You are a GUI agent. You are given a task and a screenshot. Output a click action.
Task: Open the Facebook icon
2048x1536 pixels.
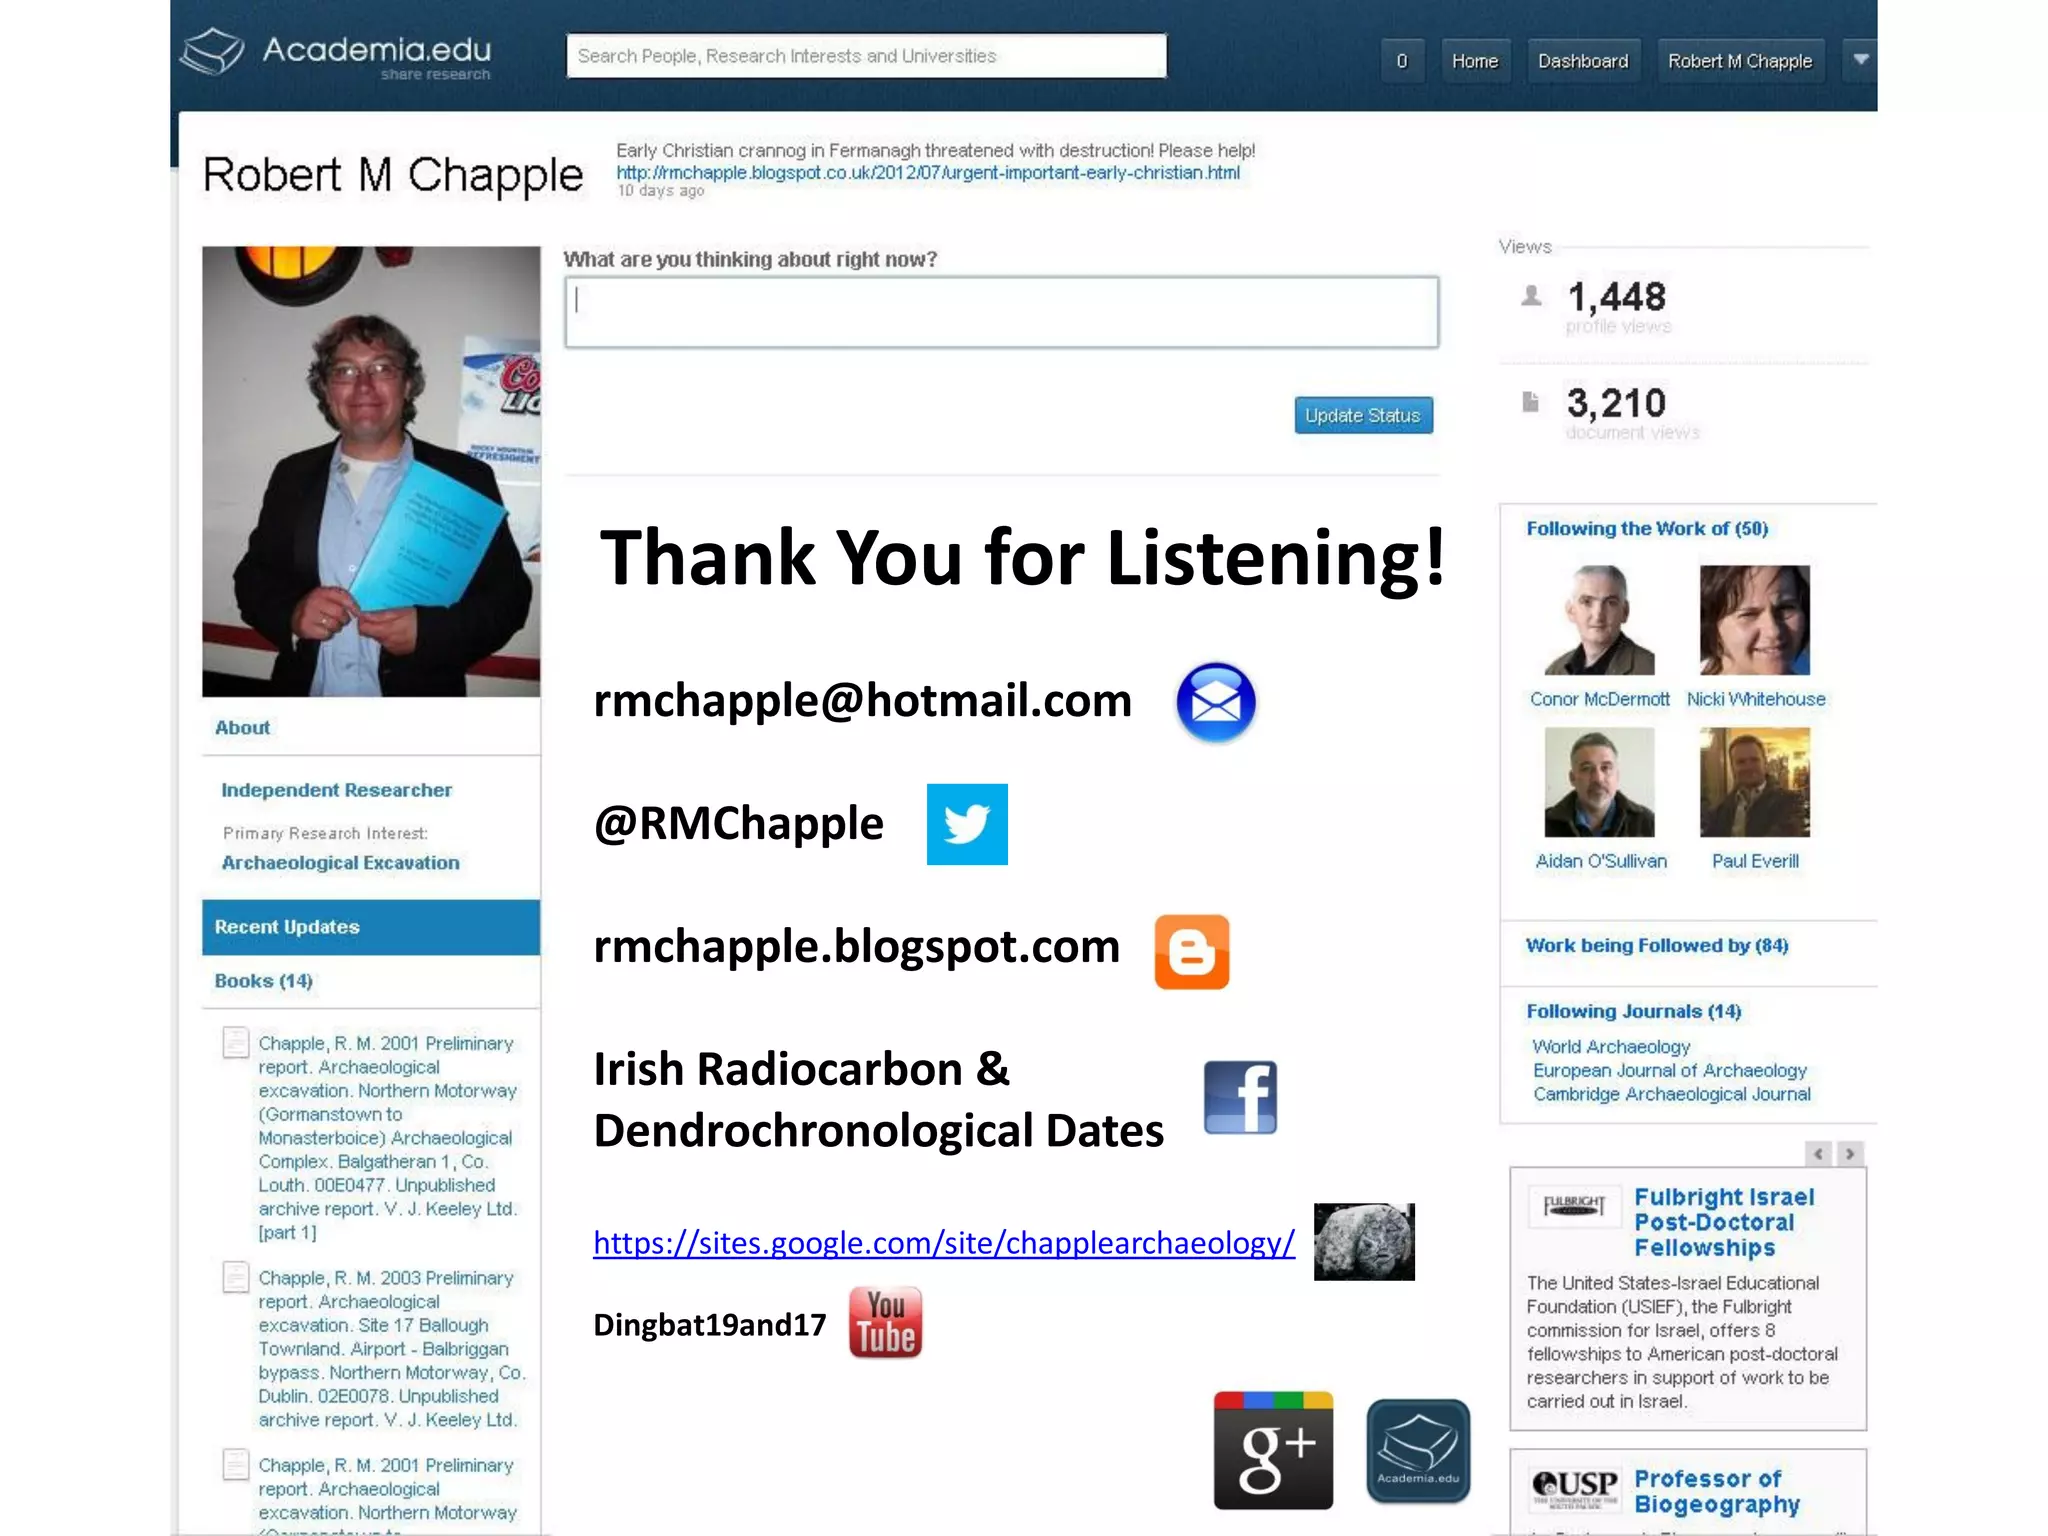pos(1240,1097)
